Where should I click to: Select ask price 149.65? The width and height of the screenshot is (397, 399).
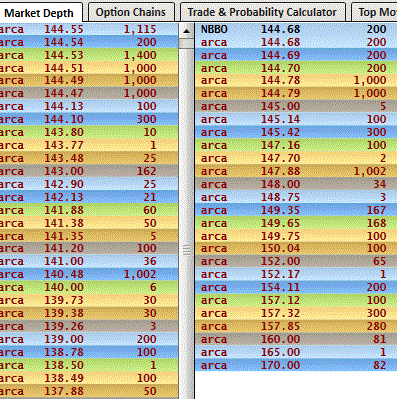[280, 223]
